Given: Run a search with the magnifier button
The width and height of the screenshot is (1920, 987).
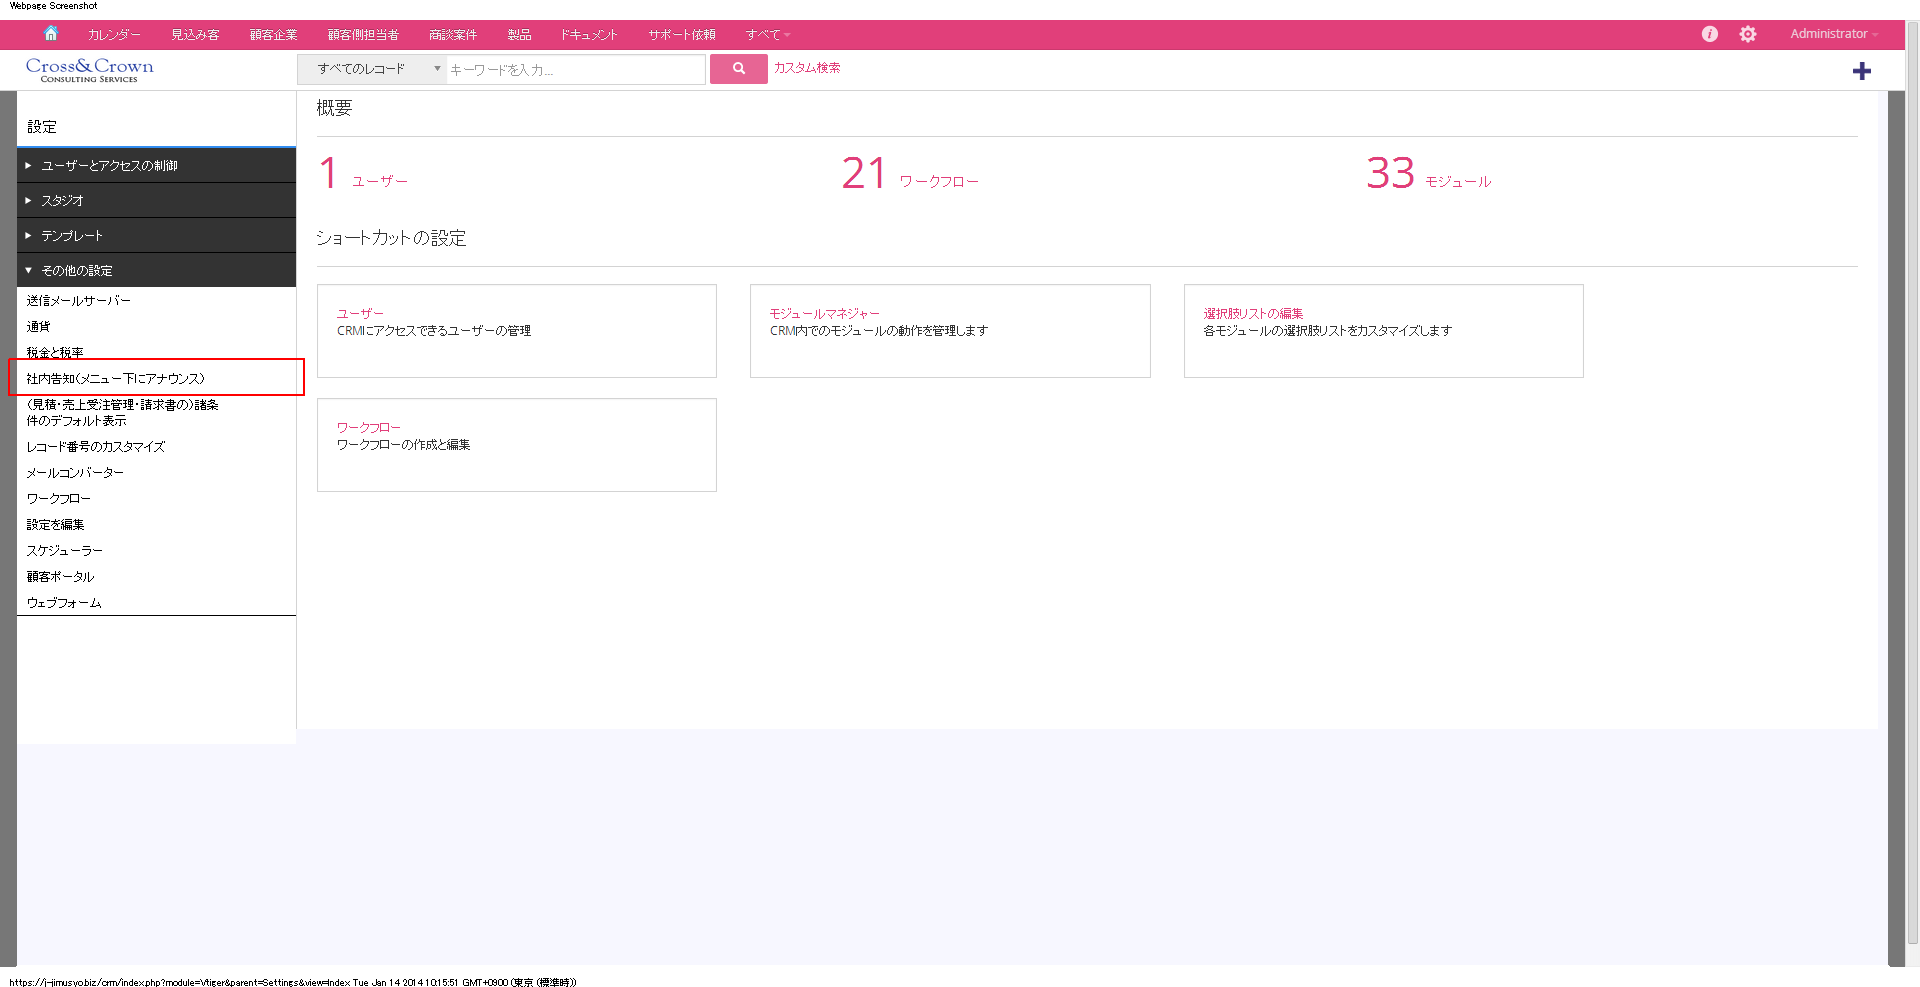Looking at the screenshot, I should 738,69.
